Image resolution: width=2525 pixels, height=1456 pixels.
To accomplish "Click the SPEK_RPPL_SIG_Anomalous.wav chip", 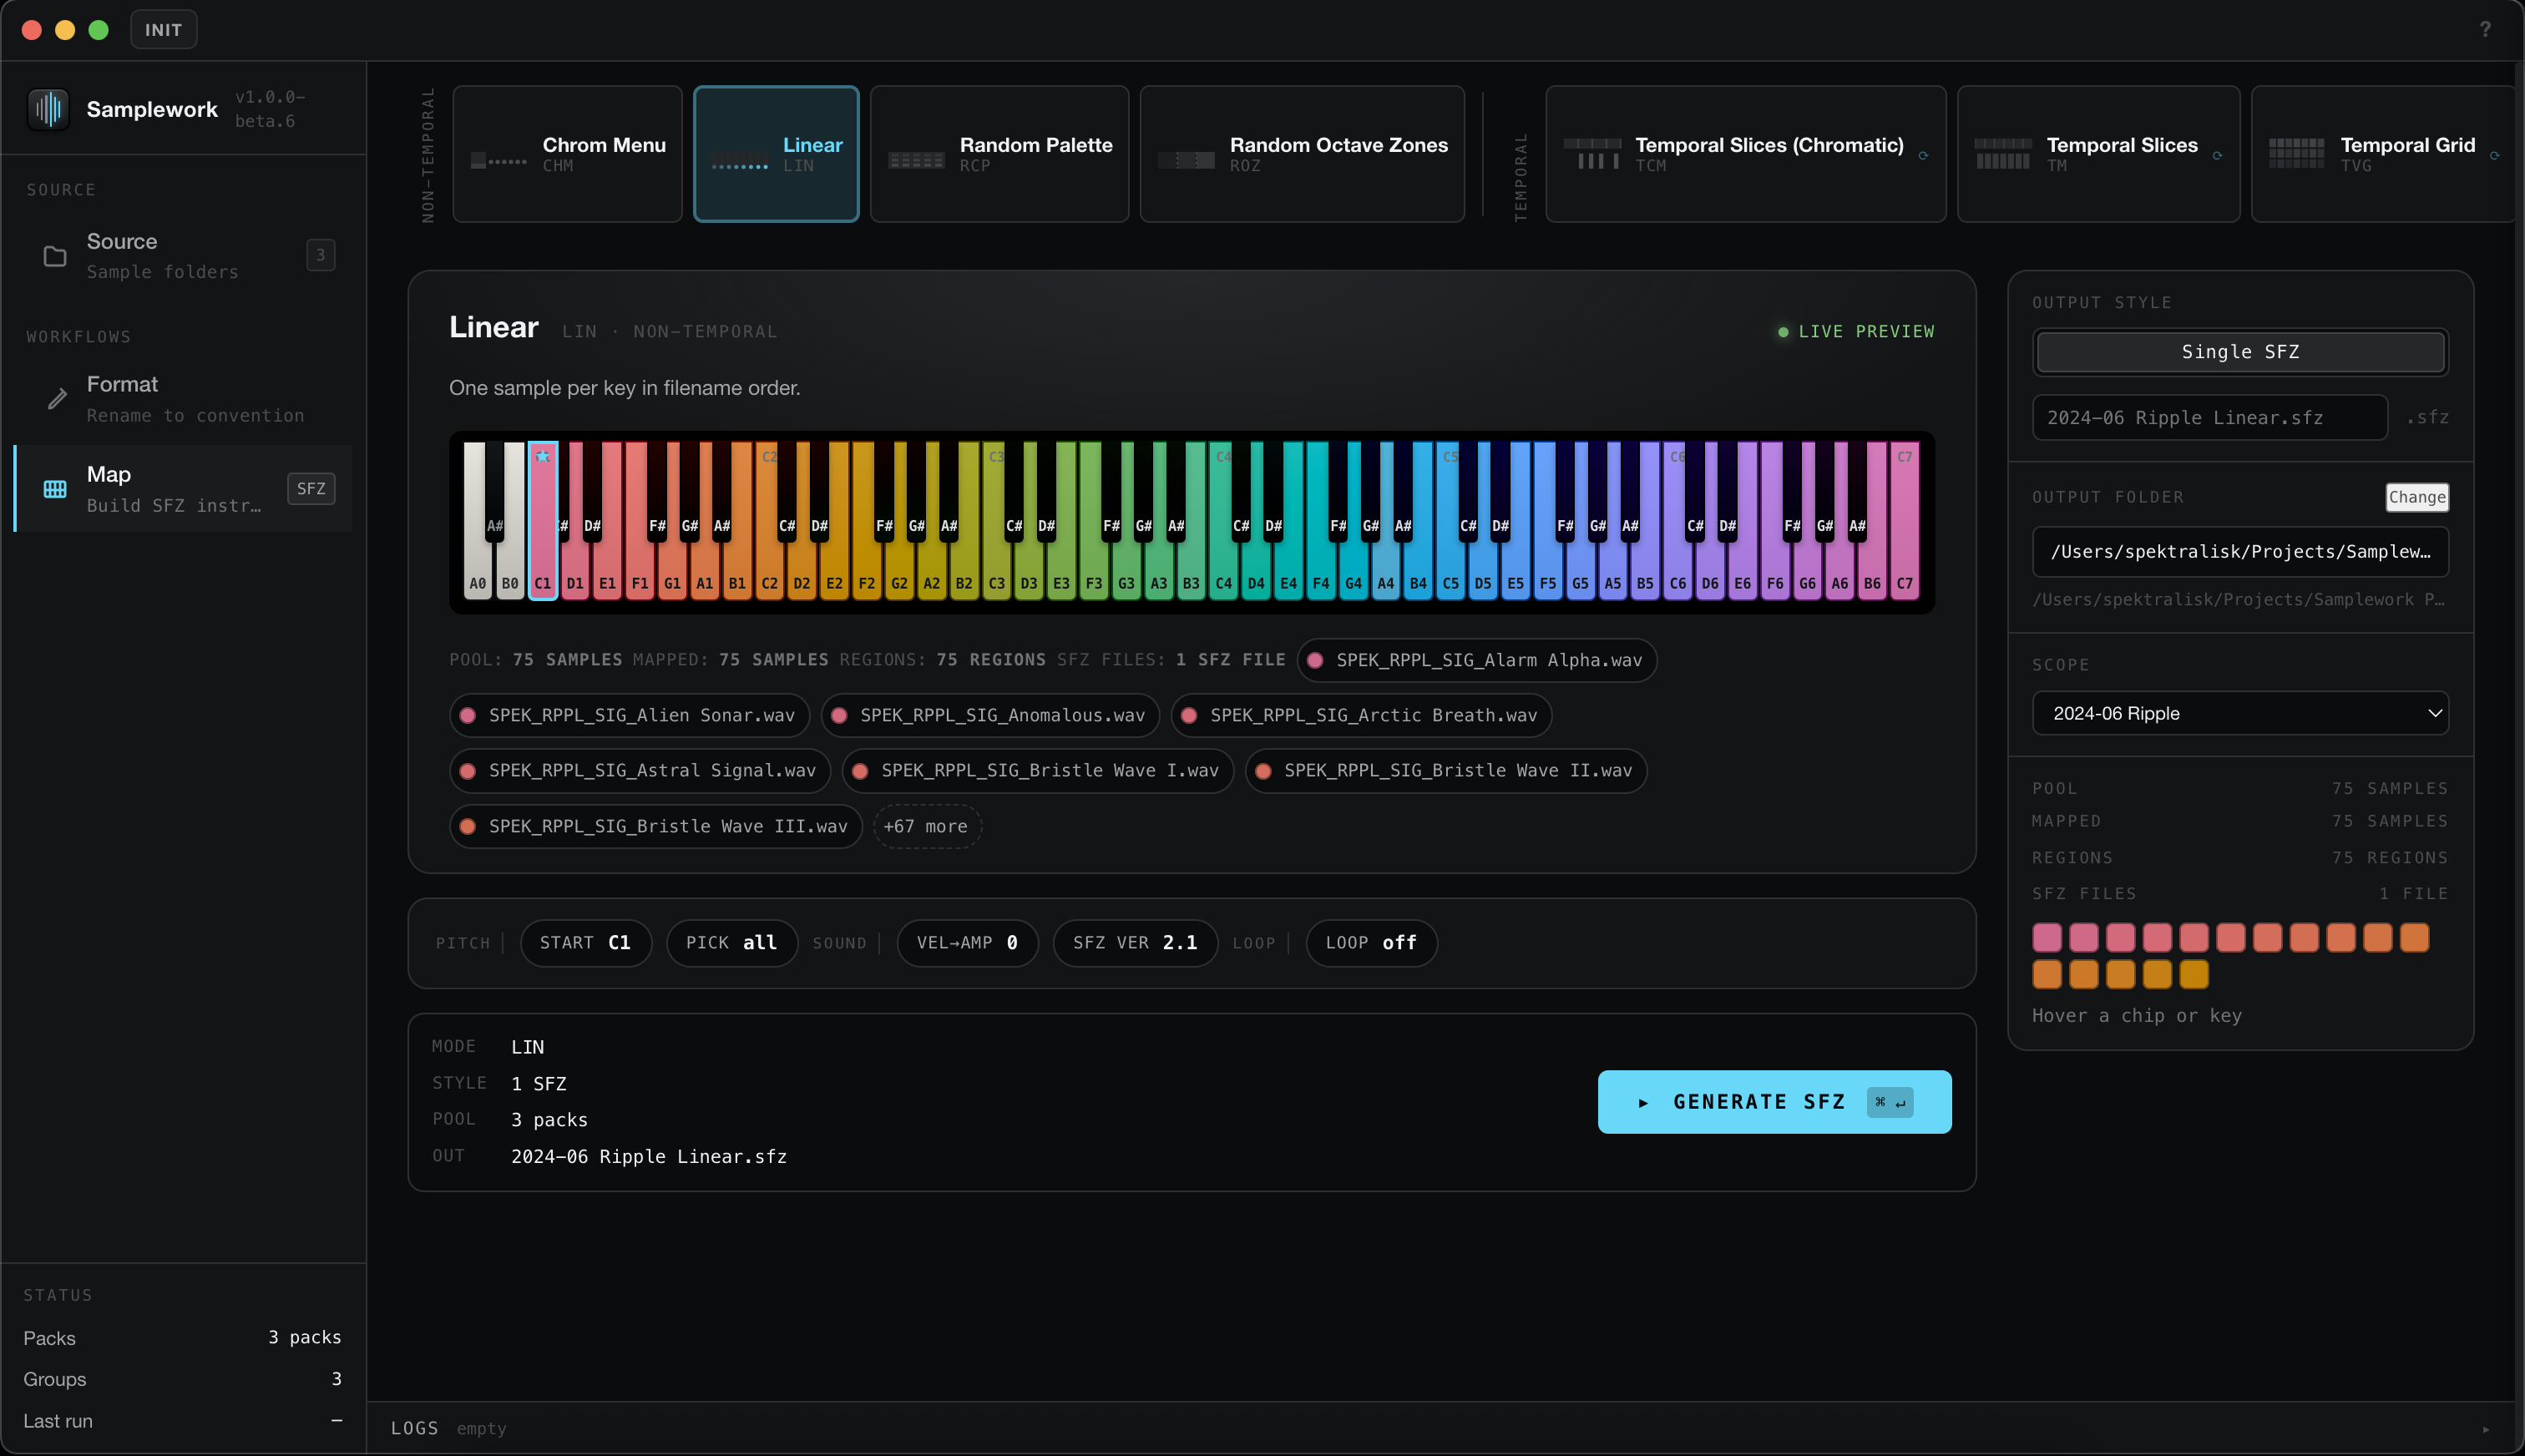I will point(990,716).
